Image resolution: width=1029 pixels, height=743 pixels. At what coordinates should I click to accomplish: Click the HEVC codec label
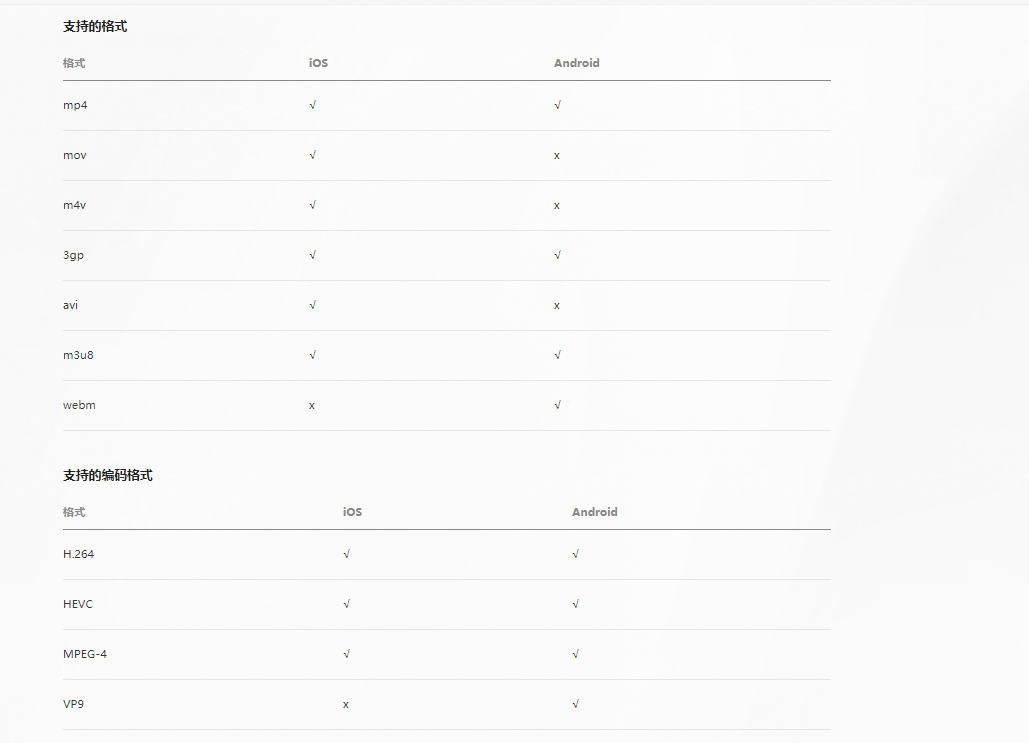coord(77,604)
